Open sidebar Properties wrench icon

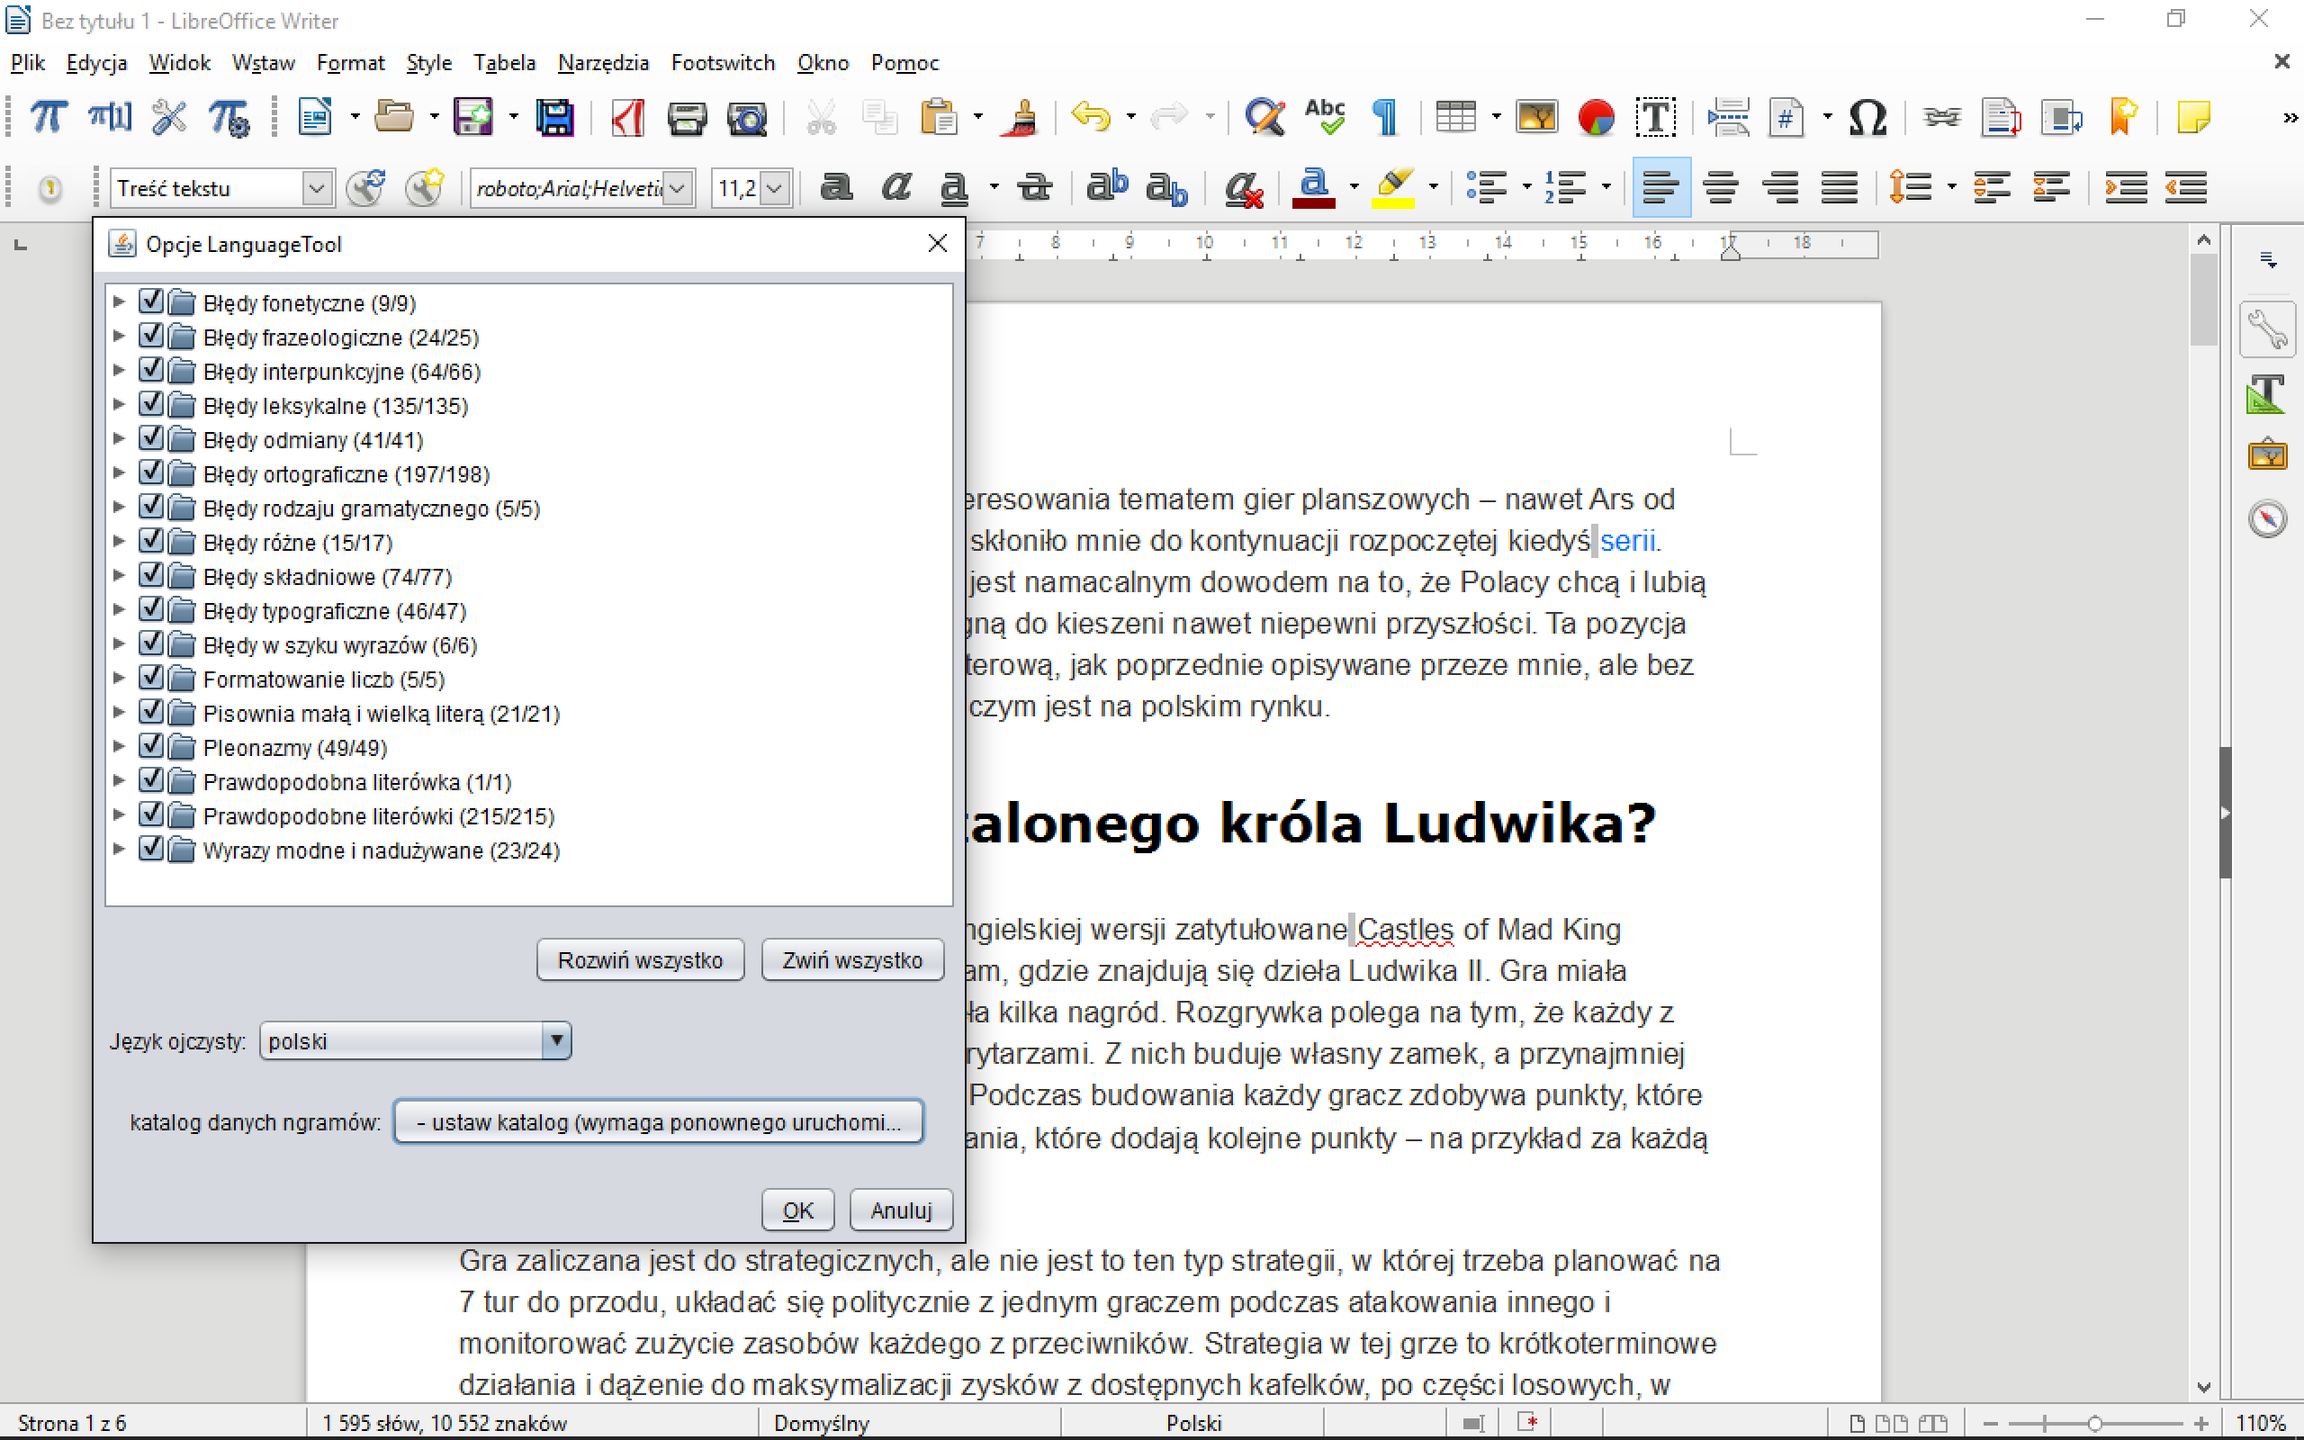[x=2267, y=329]
